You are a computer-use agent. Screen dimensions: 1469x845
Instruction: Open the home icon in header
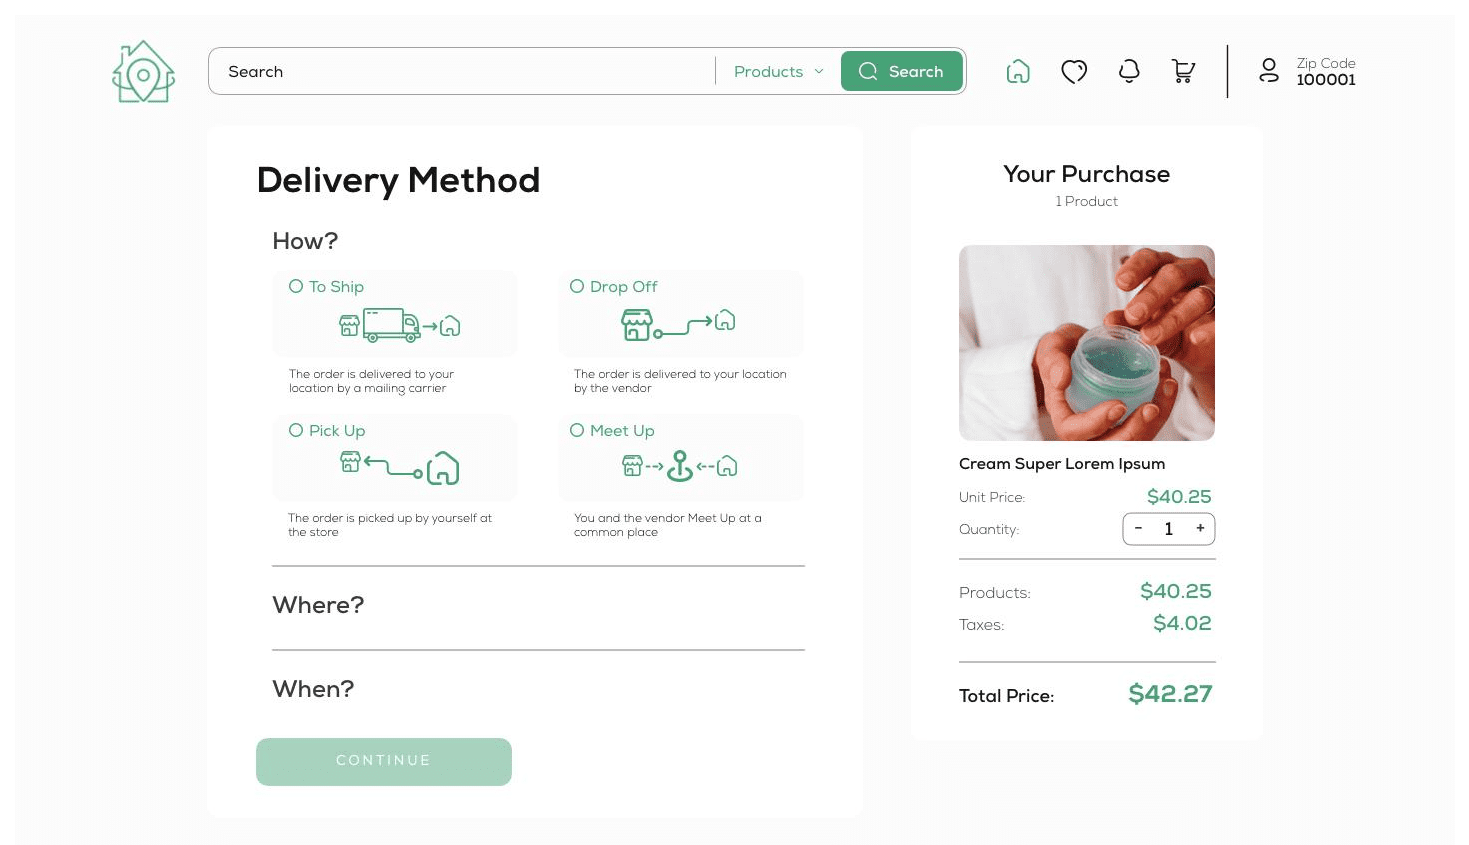(1018, 71)
